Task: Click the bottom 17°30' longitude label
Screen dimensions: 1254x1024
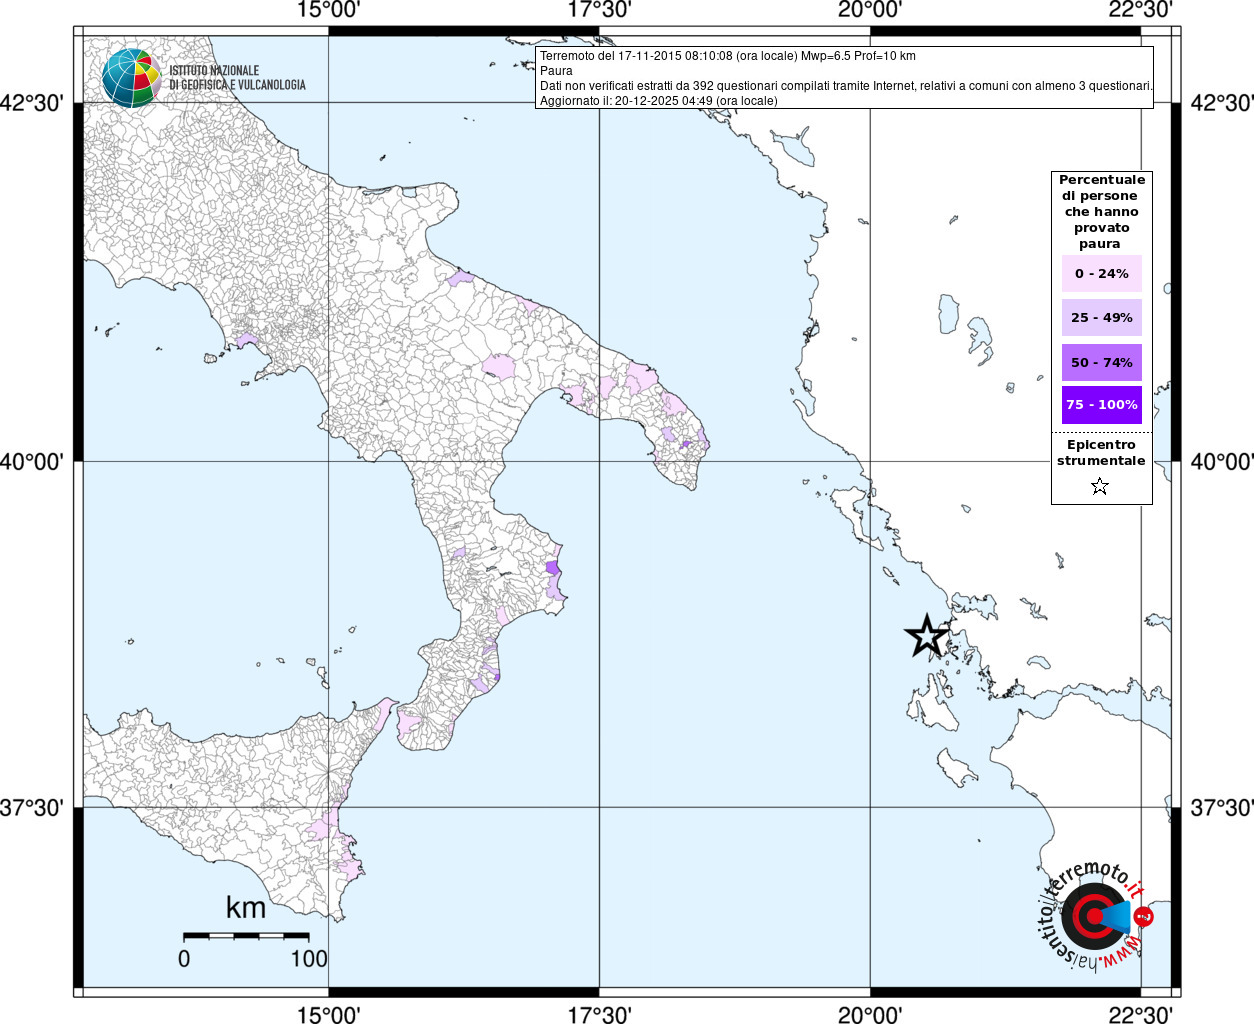Action: tap(599, 1015)
